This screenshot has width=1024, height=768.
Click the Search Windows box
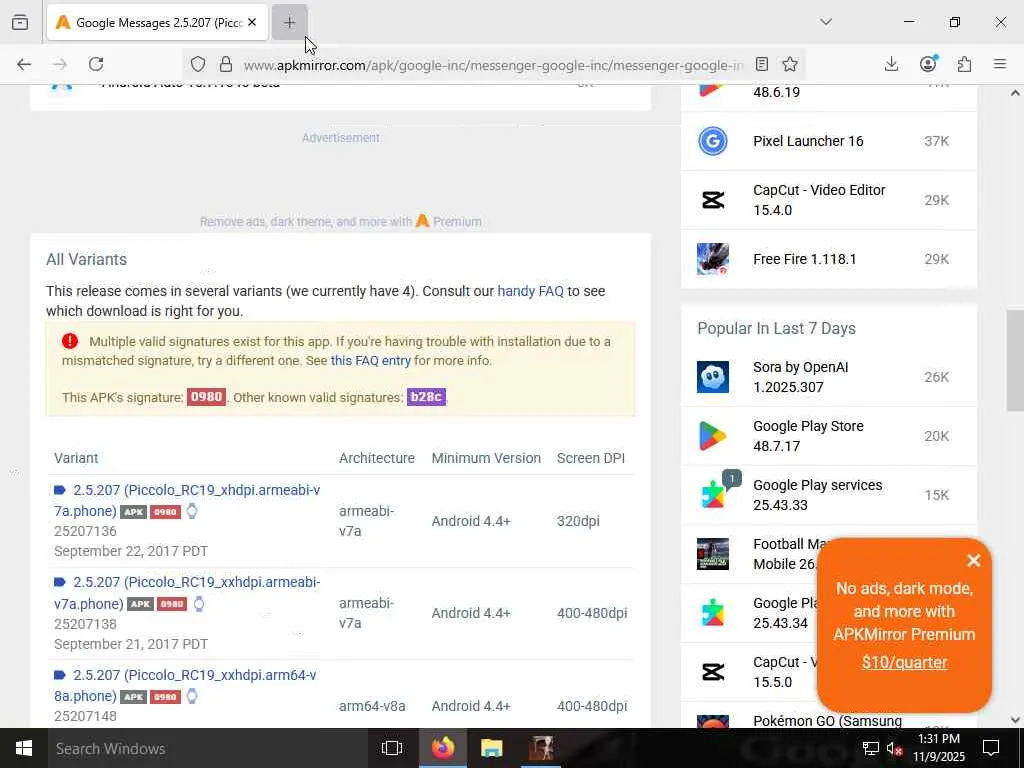pyautogui.click(x=210, y=748)
